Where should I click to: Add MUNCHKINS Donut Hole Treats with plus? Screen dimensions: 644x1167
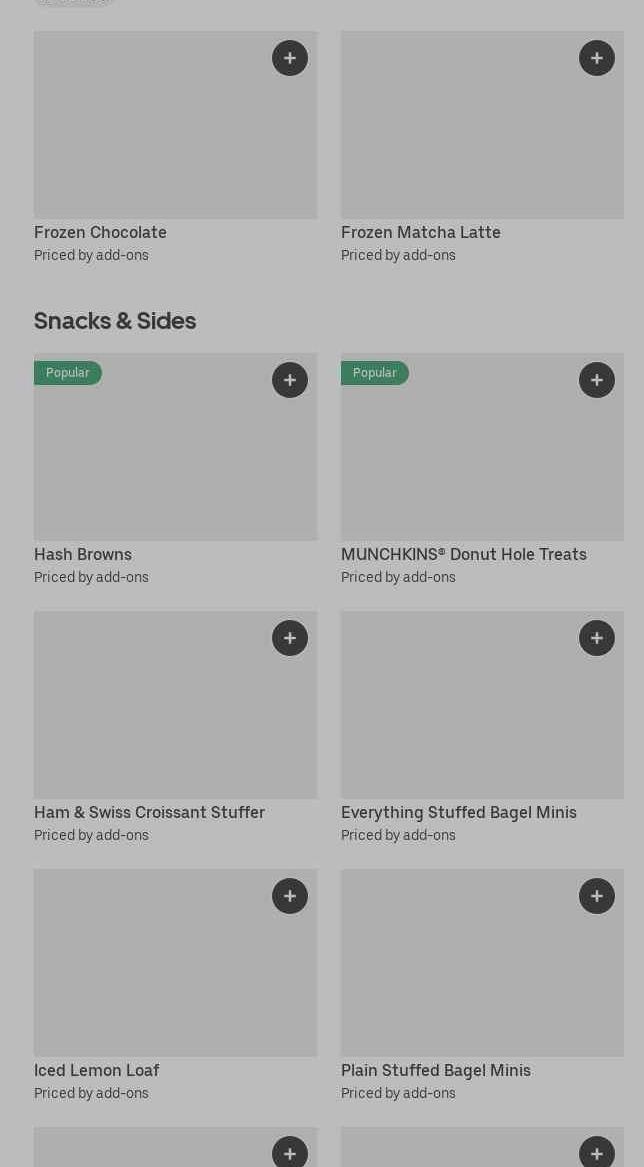pyautogui.click(x=597, y=380)
